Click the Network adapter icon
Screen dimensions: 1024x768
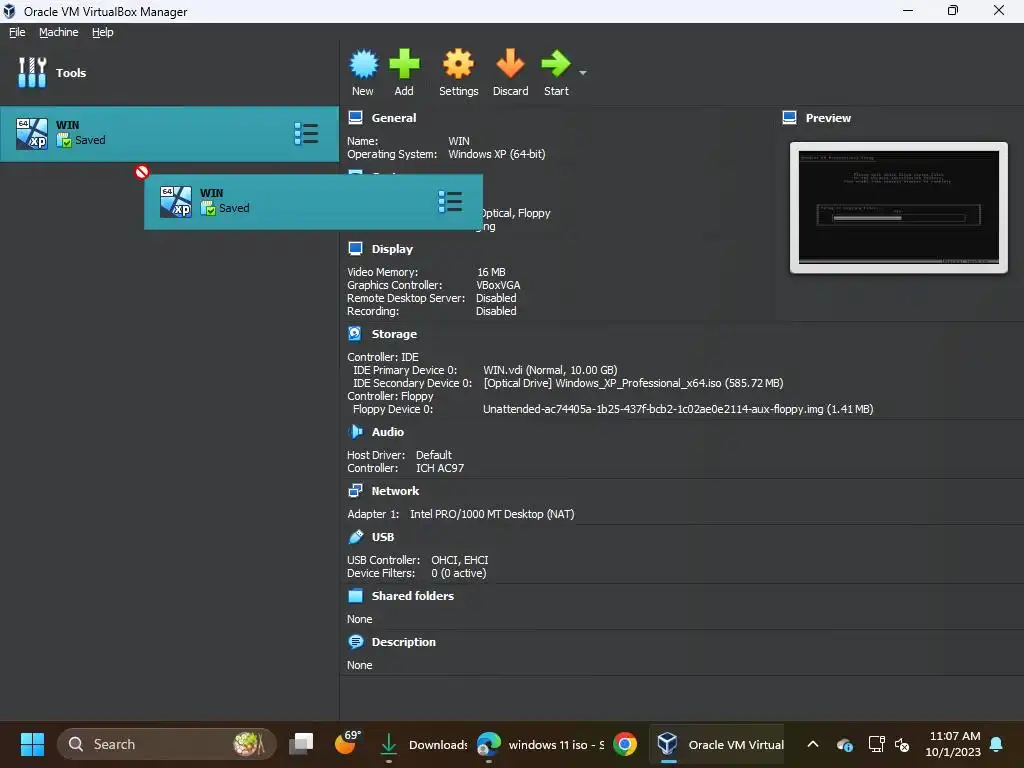pyautogui.click(x=355, y=490)
